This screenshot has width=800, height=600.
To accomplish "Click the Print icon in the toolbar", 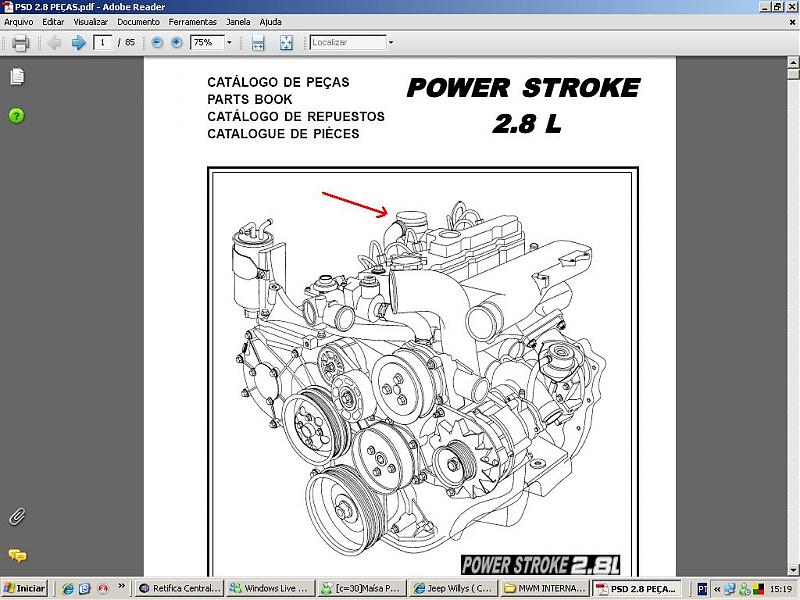I will (x=20, y=43).
